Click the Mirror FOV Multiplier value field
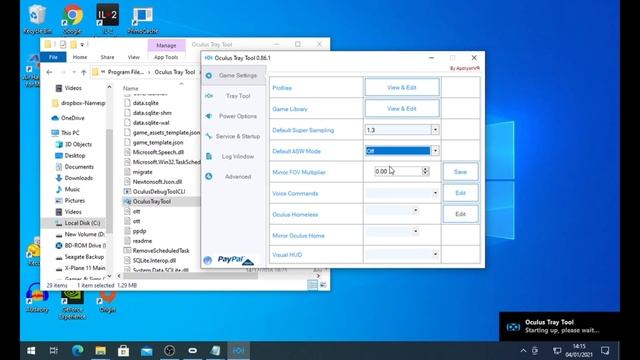The image size is (640, 360). click(398, 171)
